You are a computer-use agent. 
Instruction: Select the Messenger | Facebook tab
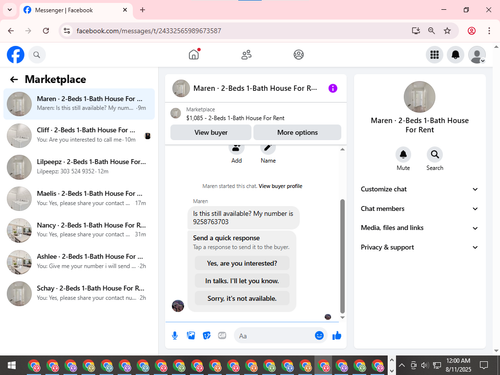(x=76, y=10)
